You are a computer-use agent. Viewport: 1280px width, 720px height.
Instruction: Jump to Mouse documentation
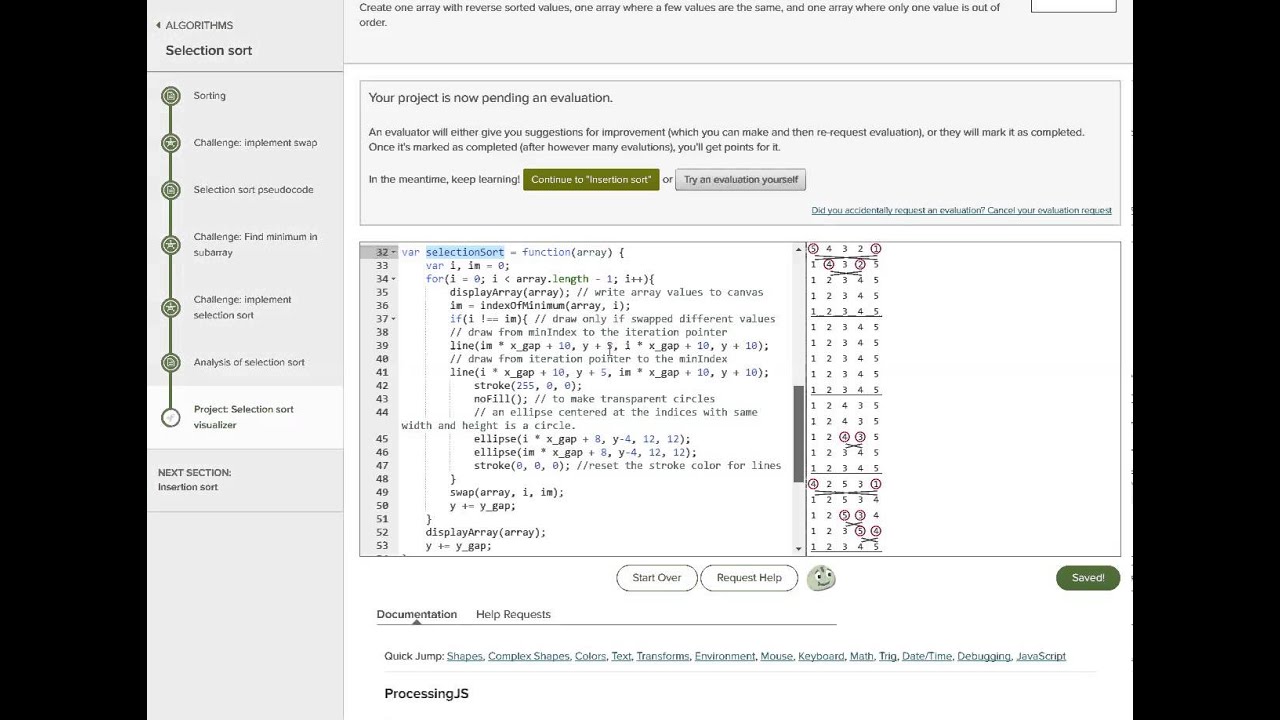coord(776,656)
